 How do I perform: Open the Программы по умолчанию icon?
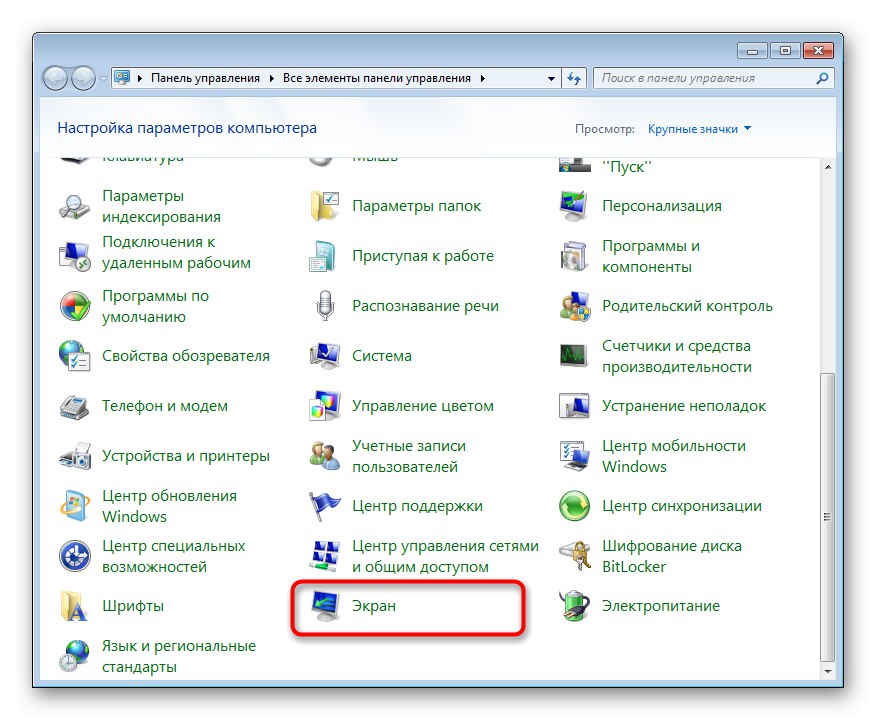pyautogui.click(x=74, y=306)
